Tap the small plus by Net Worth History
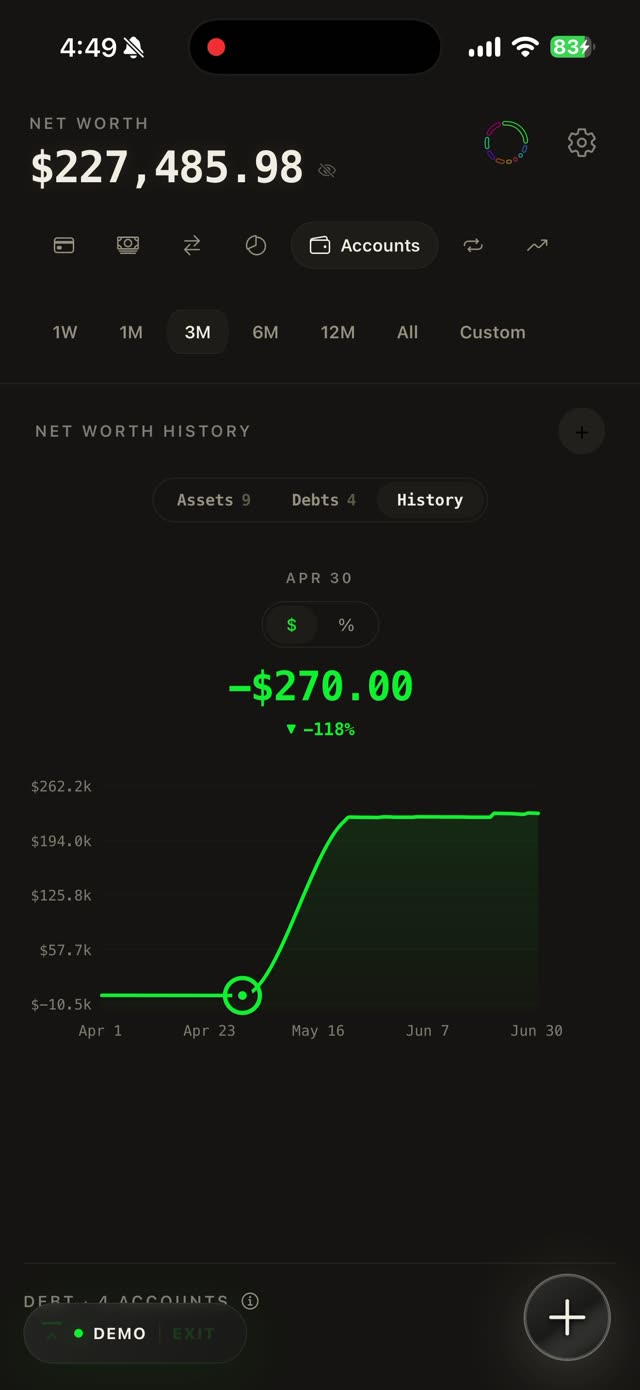 click(581, 432)
